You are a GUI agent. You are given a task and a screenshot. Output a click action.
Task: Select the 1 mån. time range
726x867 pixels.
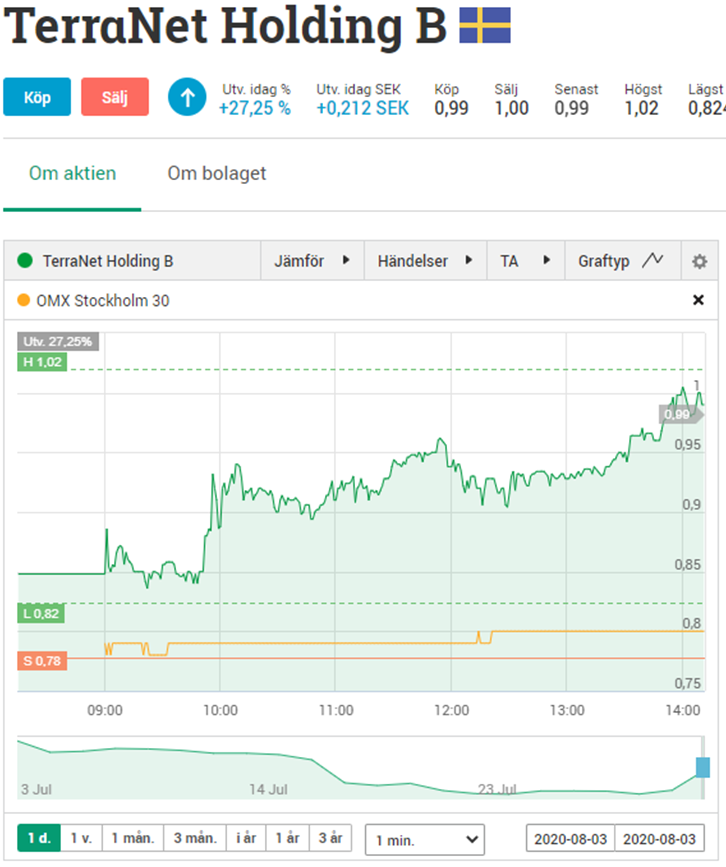coord(133,838)
